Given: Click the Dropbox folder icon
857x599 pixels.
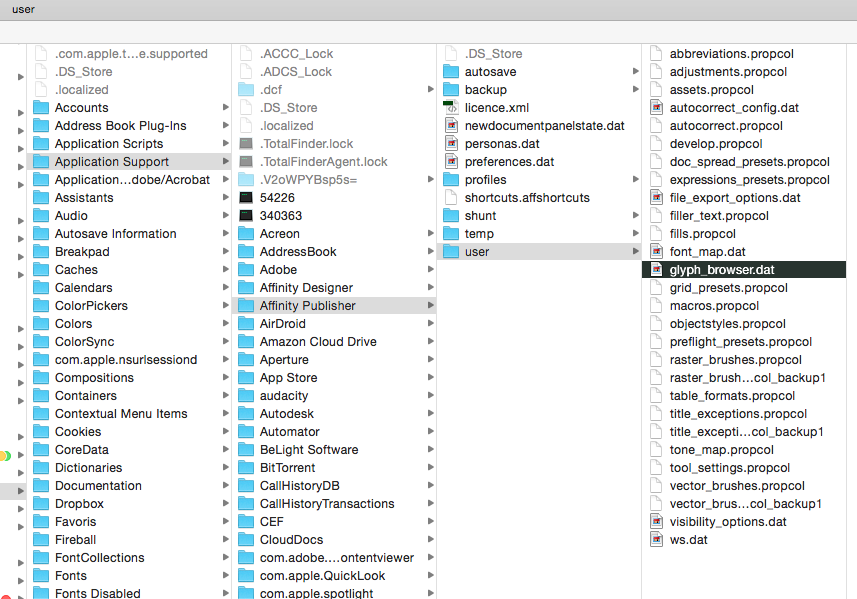Looking at the screenshot, I should point(41,503).
